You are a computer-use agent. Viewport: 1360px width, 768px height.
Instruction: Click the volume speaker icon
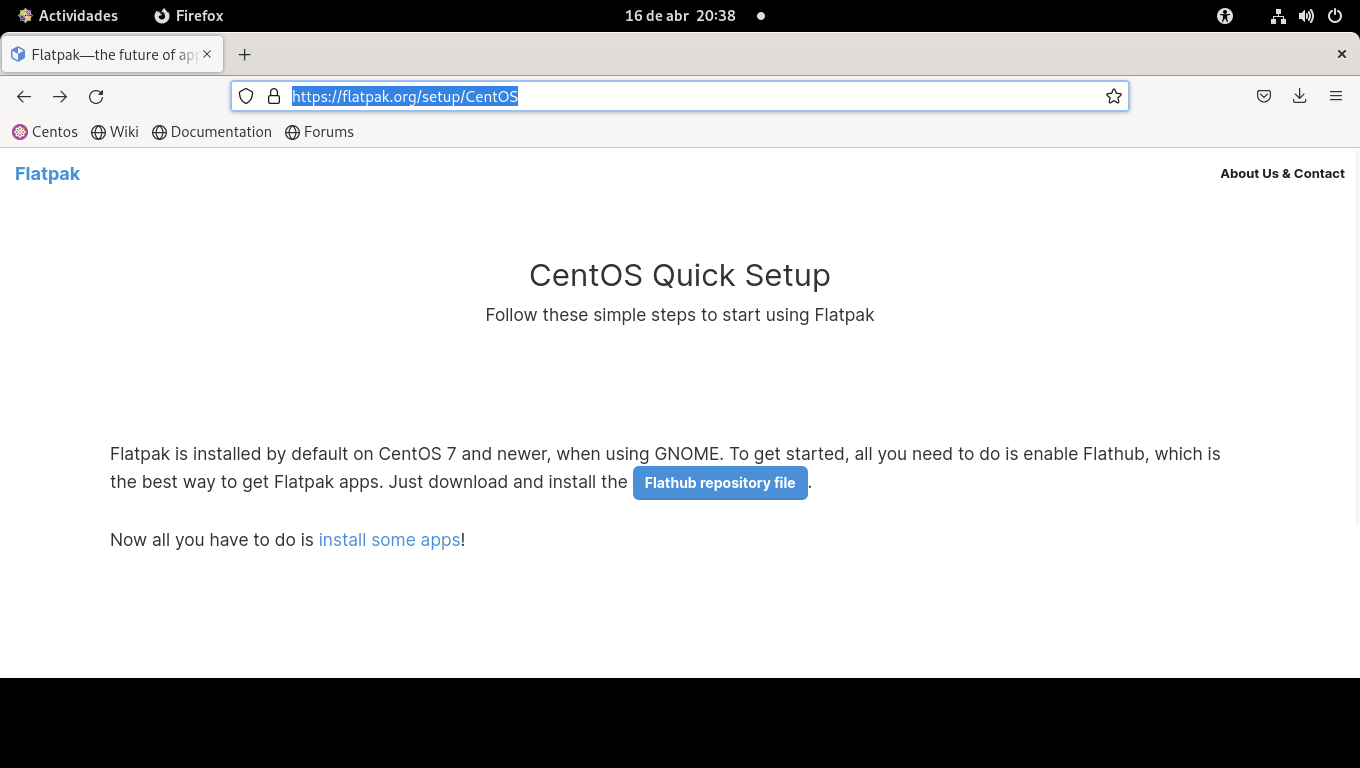pos(1306,16)
